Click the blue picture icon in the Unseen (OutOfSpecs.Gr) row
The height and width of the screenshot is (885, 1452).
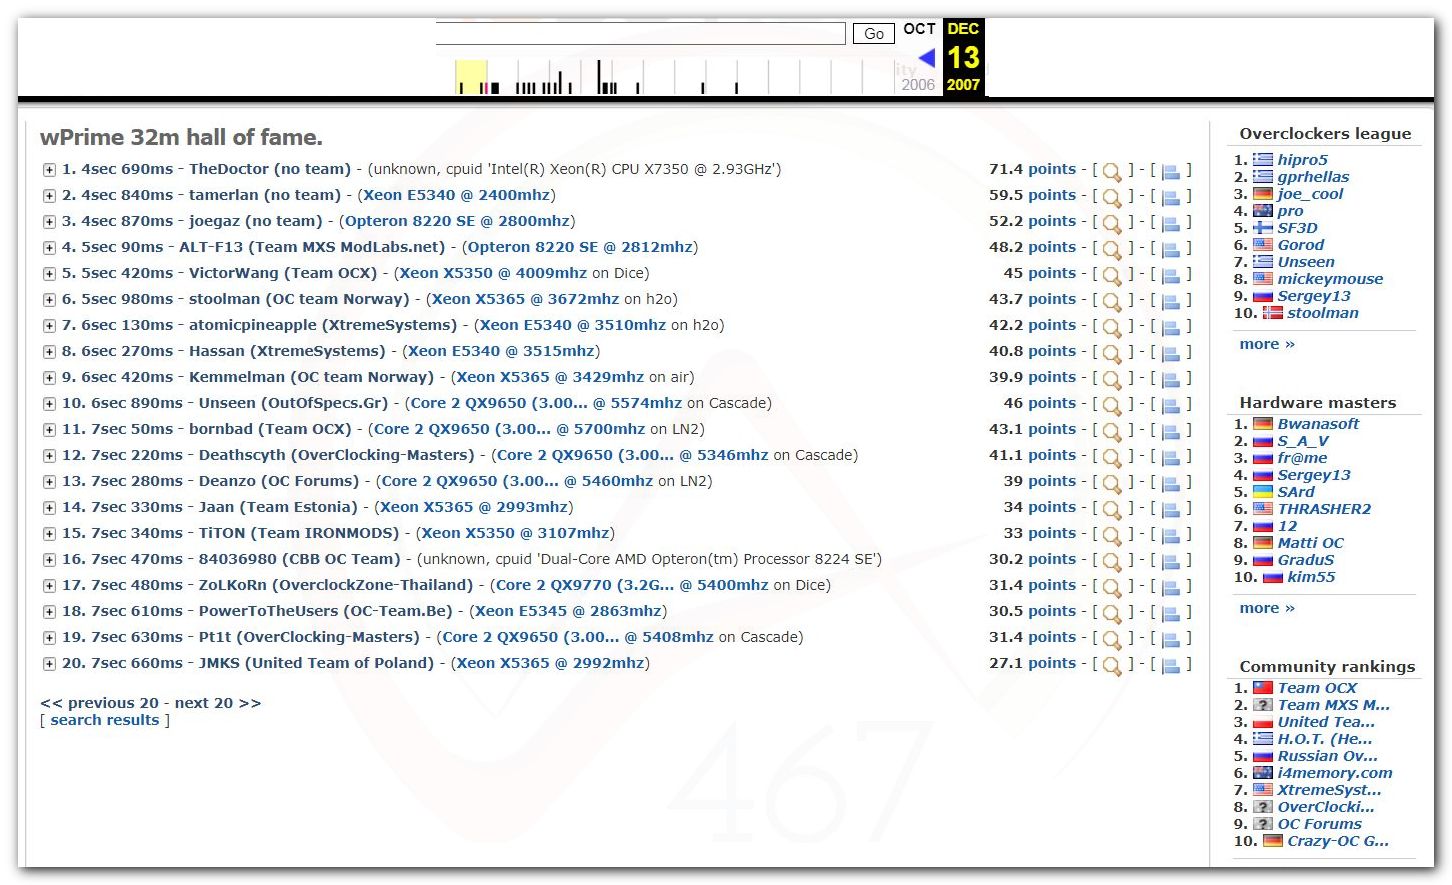coord(1171,405)
